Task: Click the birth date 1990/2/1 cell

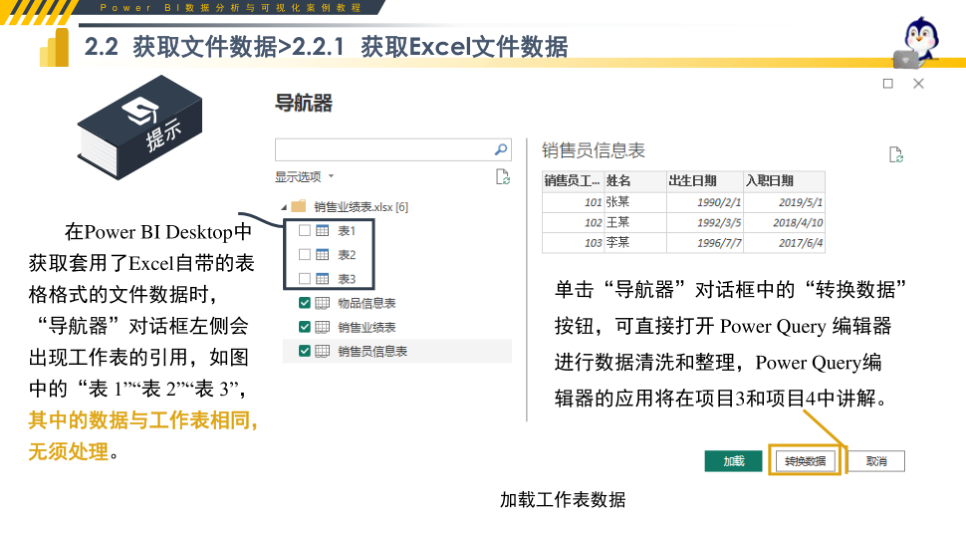Action: coord(705,201)
